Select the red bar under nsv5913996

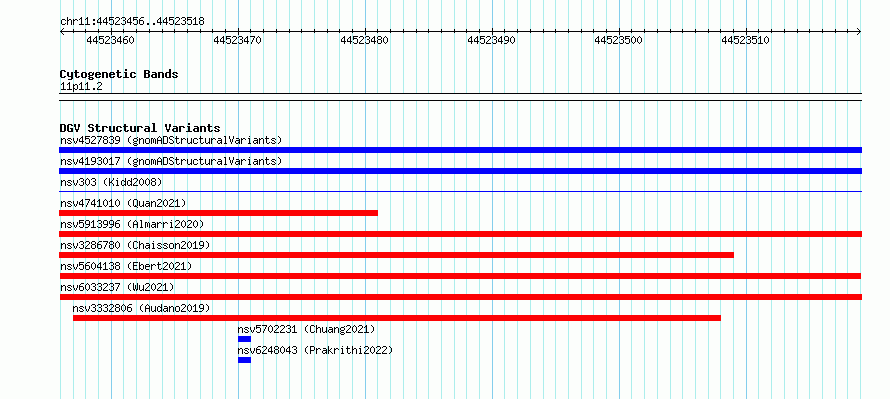click(x=460, y=234)
